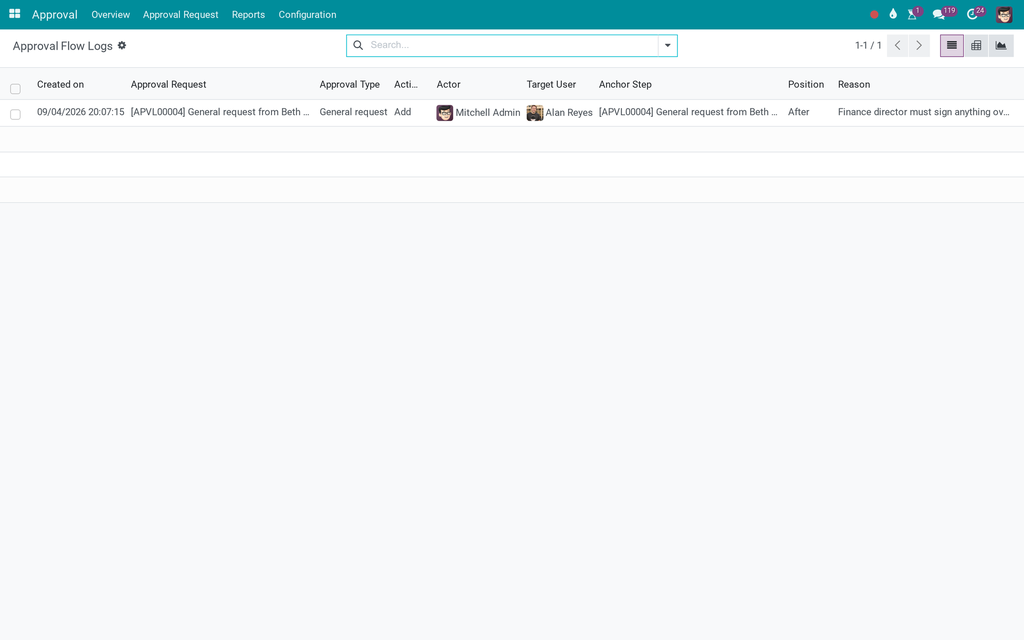Click the red recording dot icon
The width and height of the screenshot is (1024, 640).
874,14
